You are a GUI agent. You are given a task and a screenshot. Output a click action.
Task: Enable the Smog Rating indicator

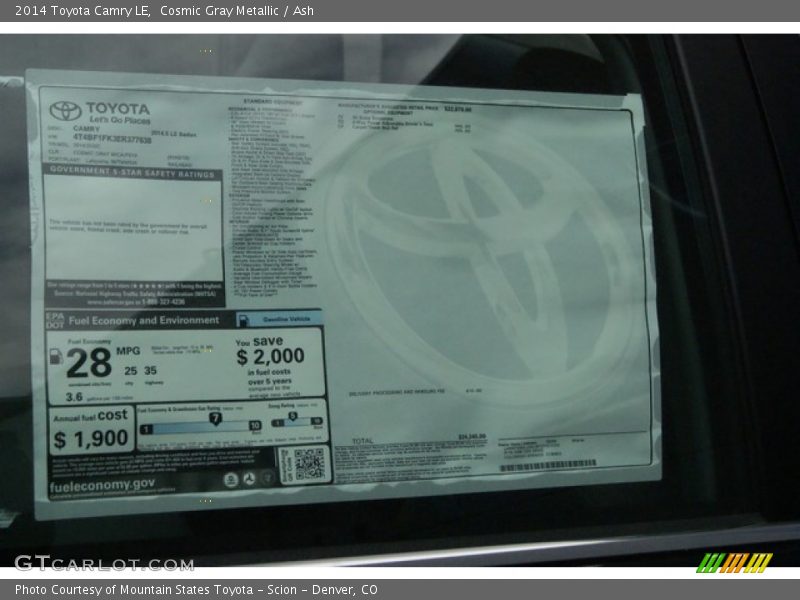coord(292,414)
